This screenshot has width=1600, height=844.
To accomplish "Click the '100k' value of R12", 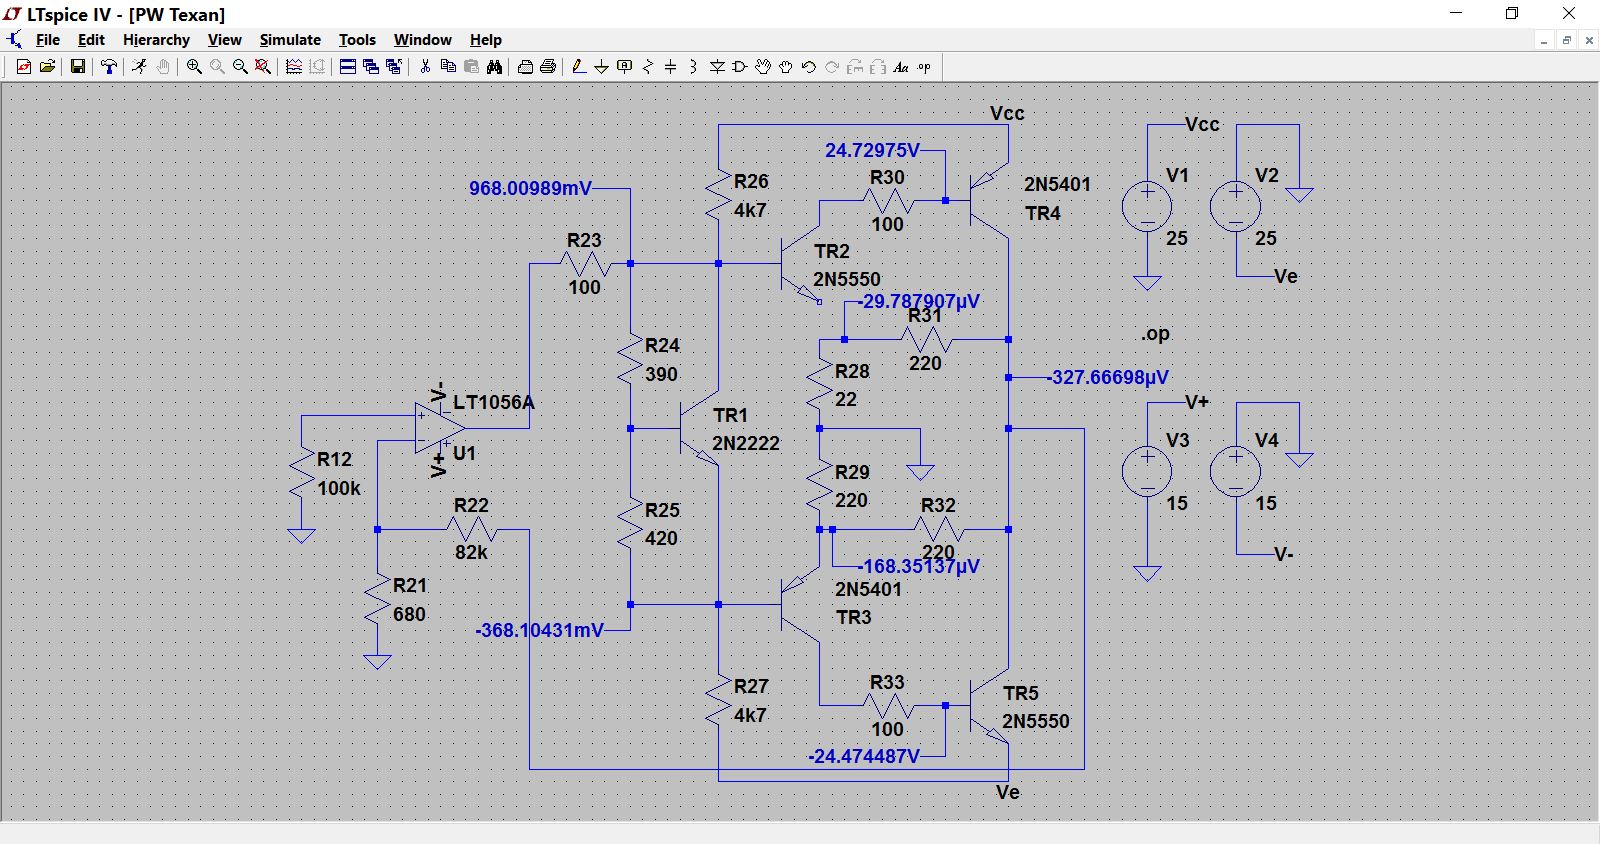I will pyautogui.click(x=339, y=488).
